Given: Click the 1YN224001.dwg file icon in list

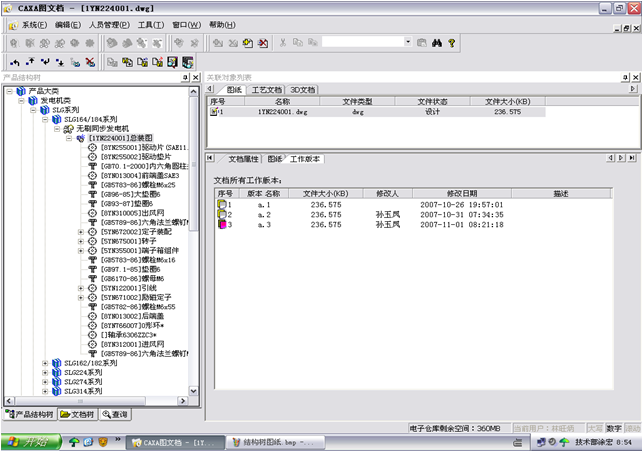Looking at the screenshot, I should [215, 112].
